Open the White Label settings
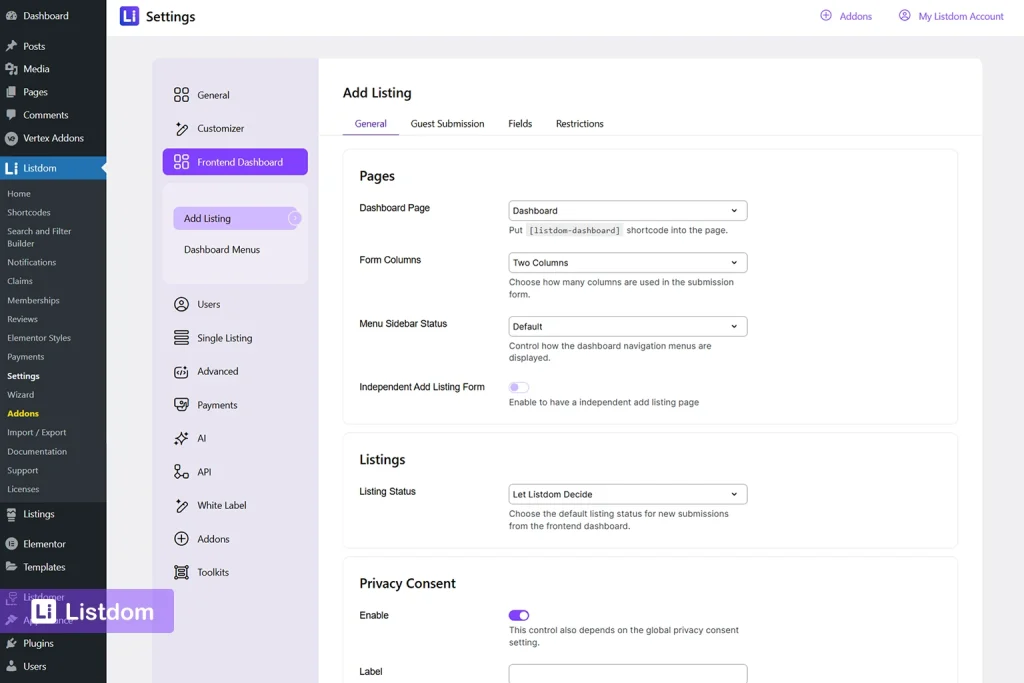 pos(220,505)
